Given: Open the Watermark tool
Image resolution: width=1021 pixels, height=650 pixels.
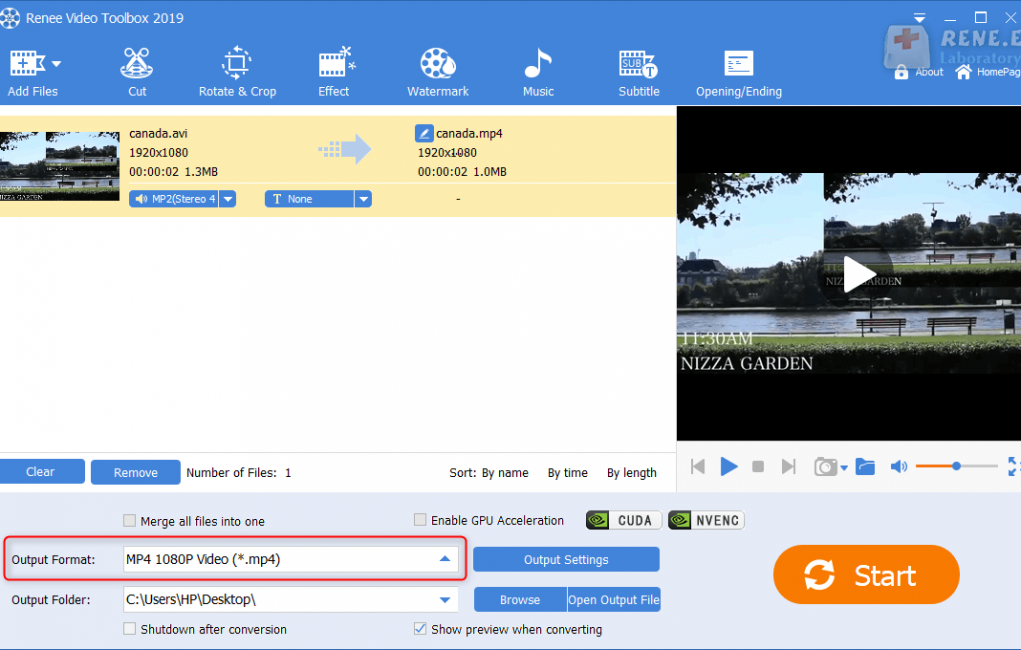Looking at the screenshot, I should tap(438, 72).
